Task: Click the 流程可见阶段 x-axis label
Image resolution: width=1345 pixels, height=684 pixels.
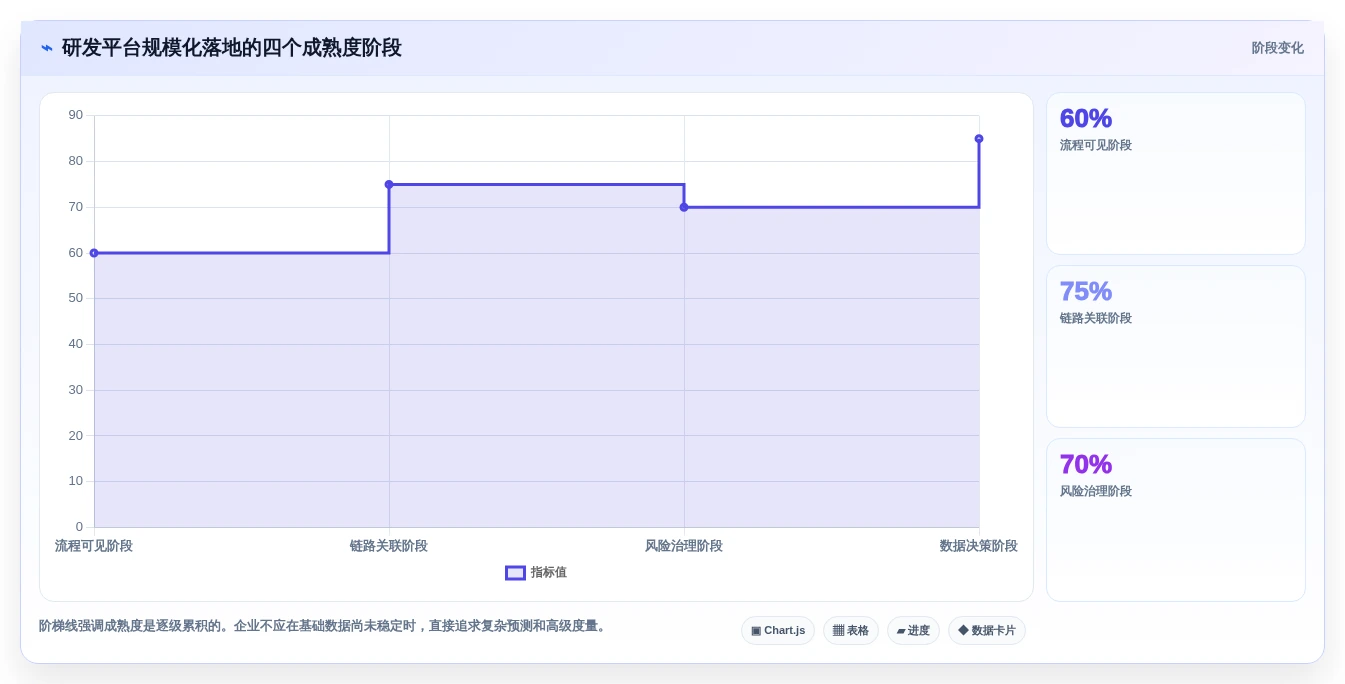Action: coord(94,546)
